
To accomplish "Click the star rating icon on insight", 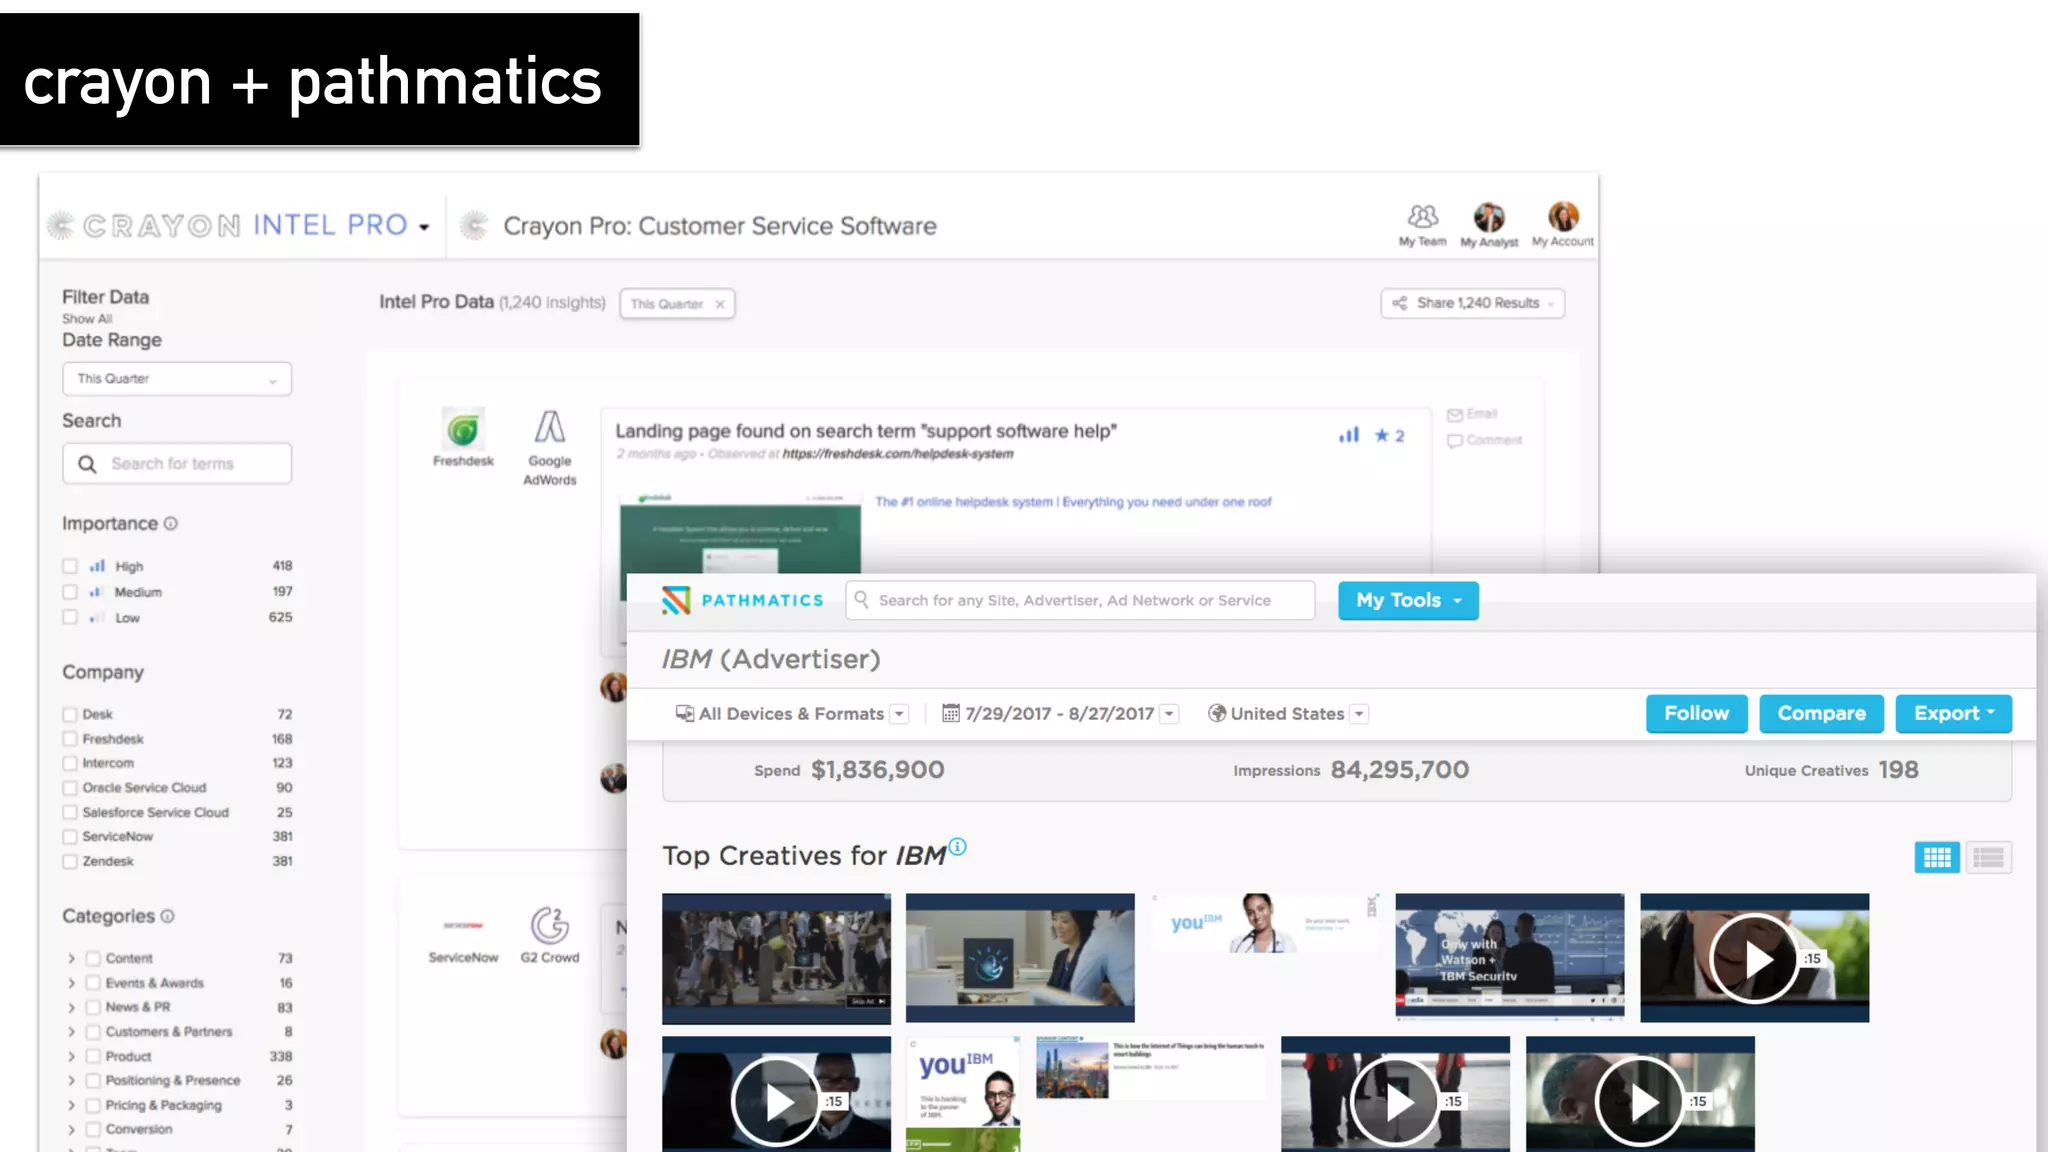I will click(1382, 435).
